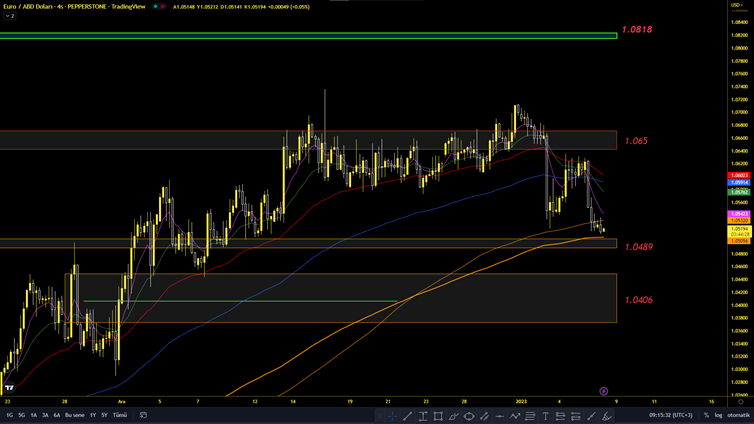The image size is (754, 424).
Task: Select the ray line tool
Action: point(591,416)
